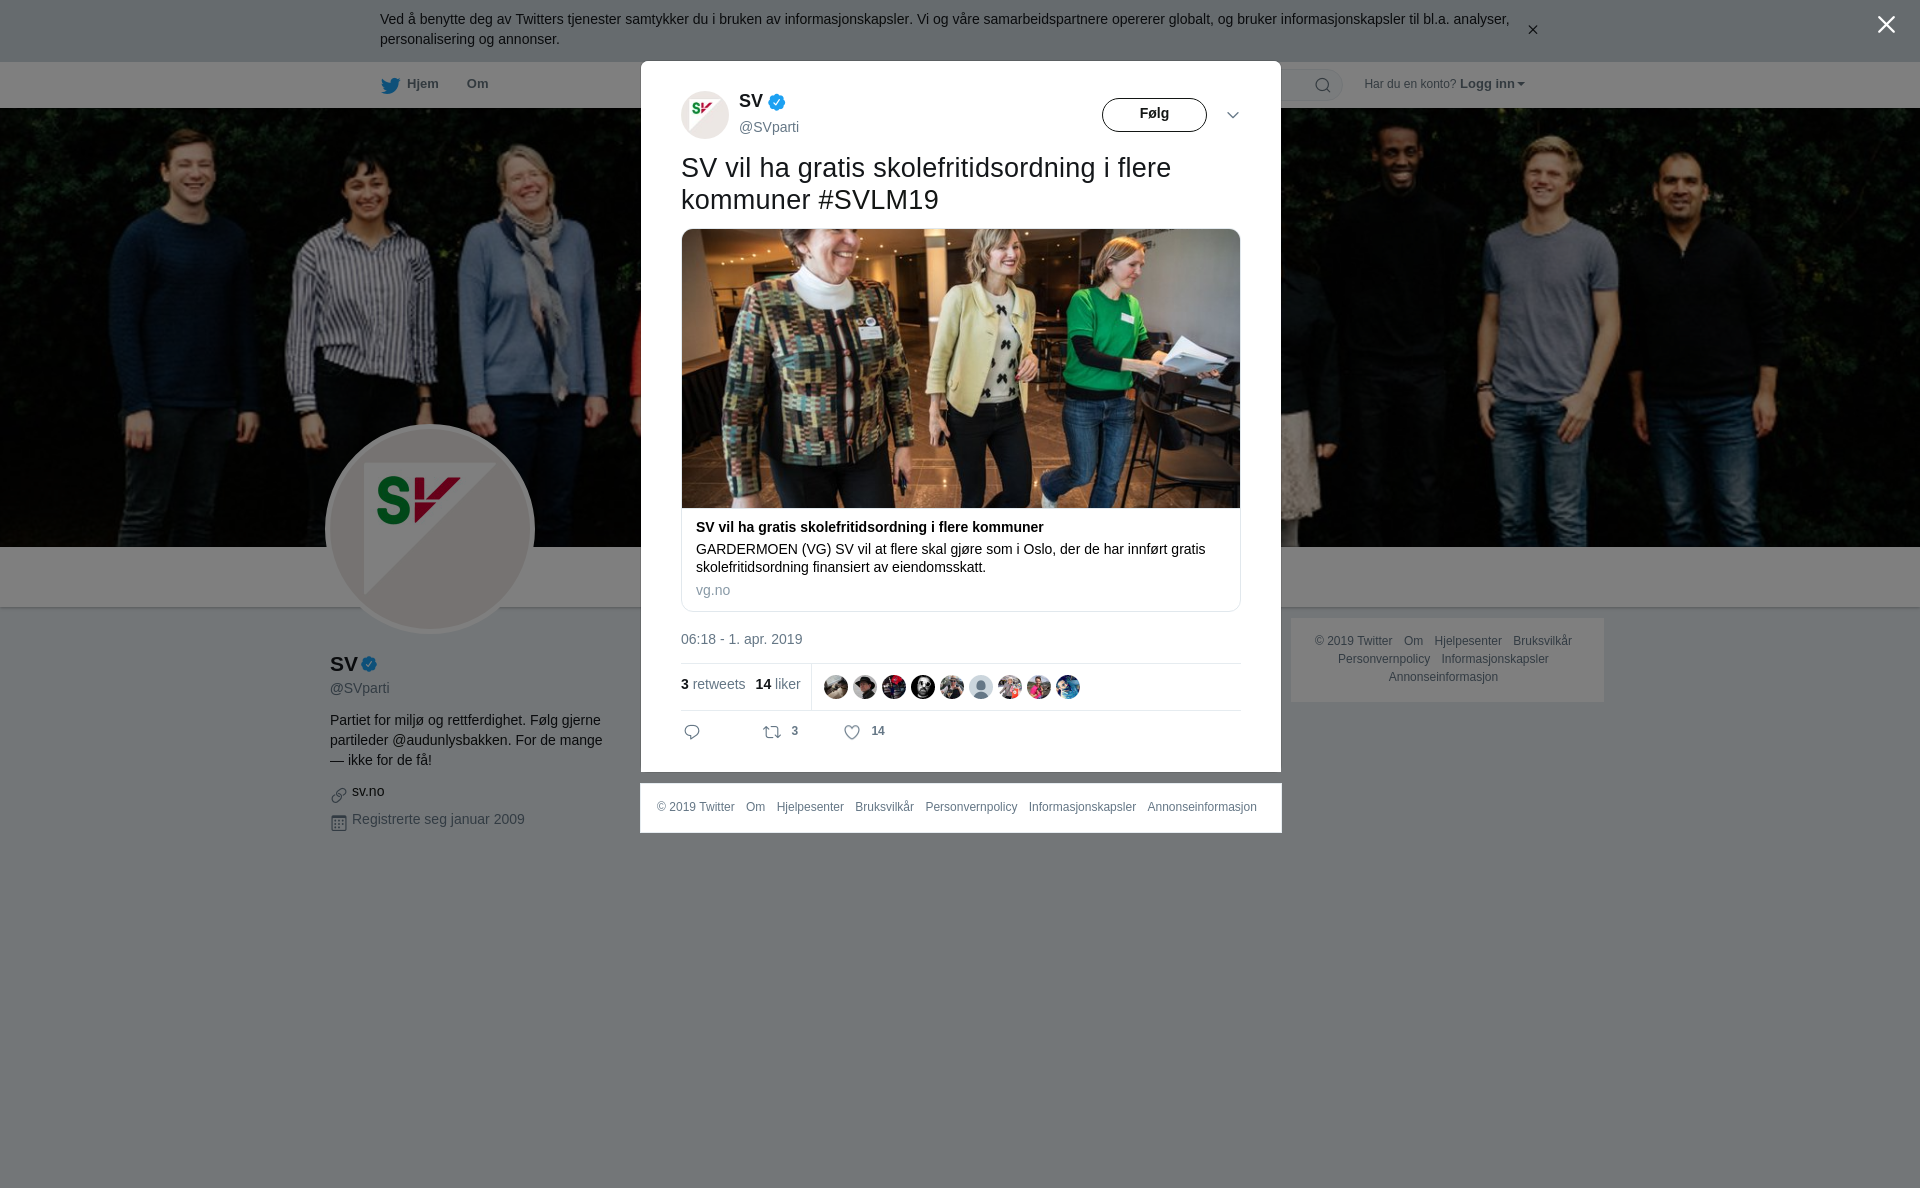The width and height of the screenshot is (1920, 1188).
Task: Like the tweet with the heart icon
Action: click(852, 732)
